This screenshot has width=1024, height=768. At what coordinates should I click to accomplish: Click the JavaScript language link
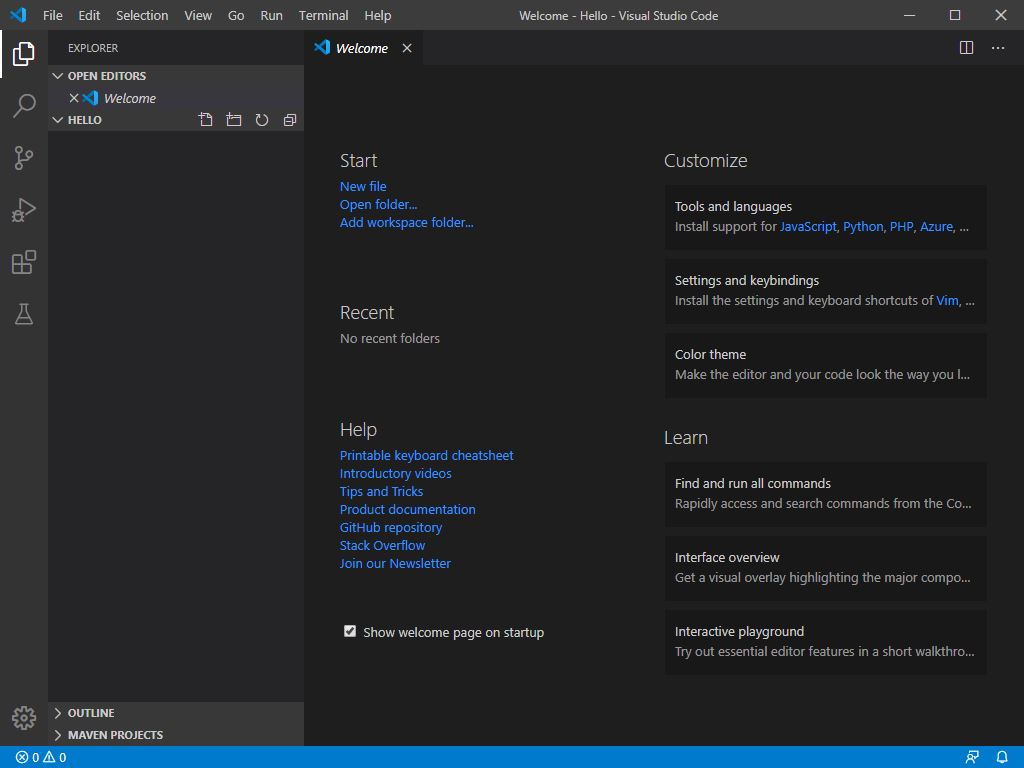point(808,227)
